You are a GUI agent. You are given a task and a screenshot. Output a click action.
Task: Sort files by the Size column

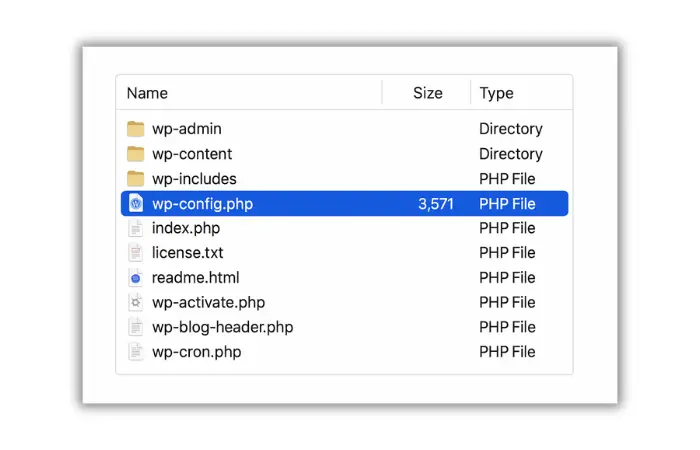point(427,93)
